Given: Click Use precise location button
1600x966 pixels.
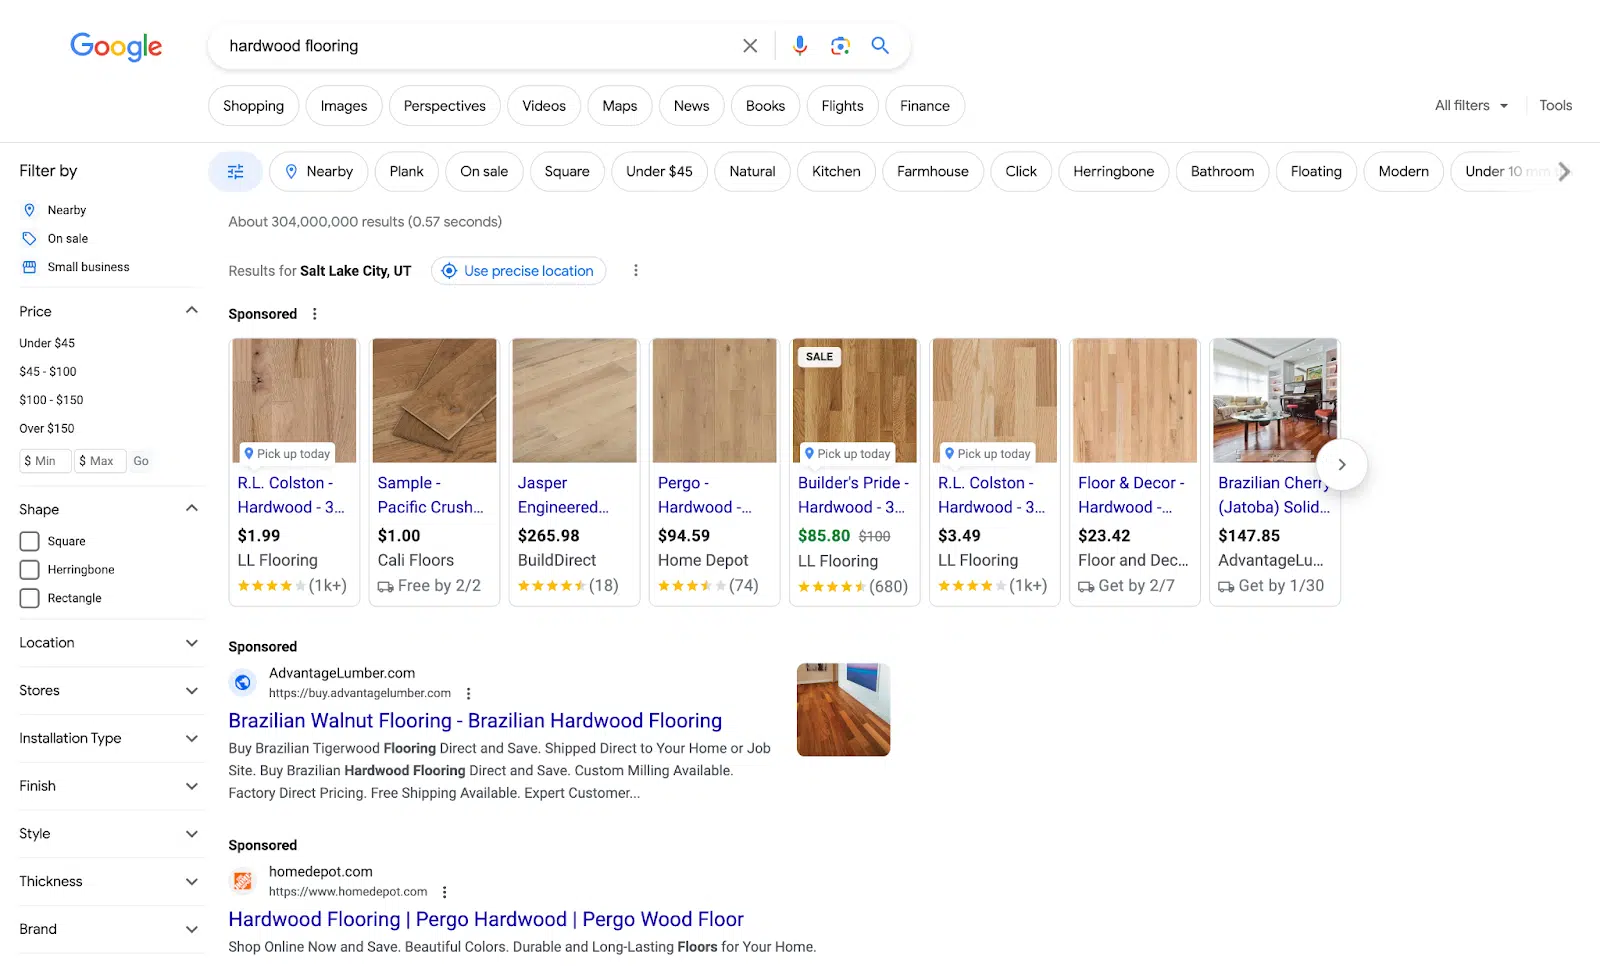Looking at the screenshot, I should point(519,271).
